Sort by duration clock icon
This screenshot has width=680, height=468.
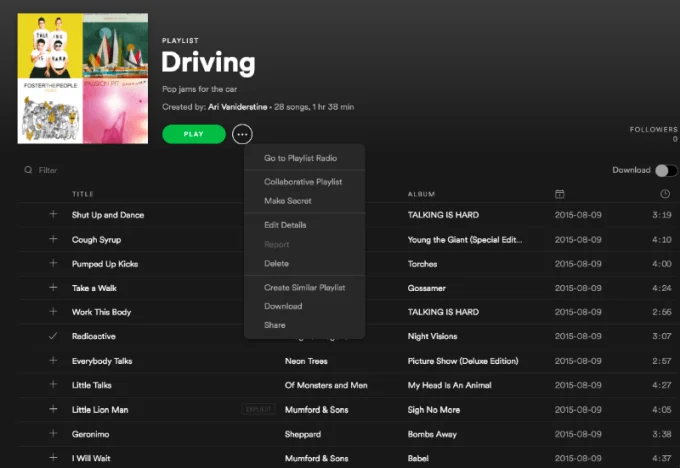click(x=665, y=194)
